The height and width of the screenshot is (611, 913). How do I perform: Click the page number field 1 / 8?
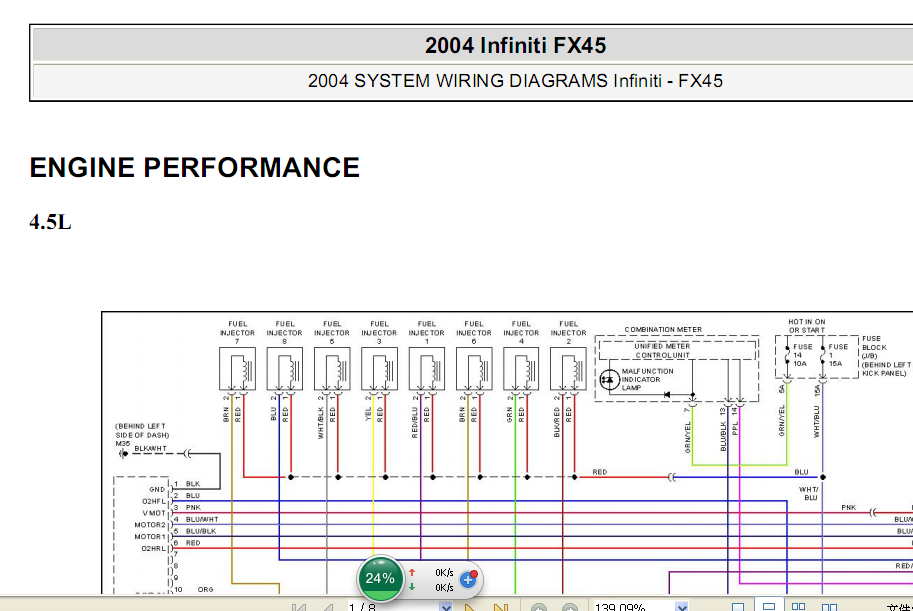(x=394, y=607)
